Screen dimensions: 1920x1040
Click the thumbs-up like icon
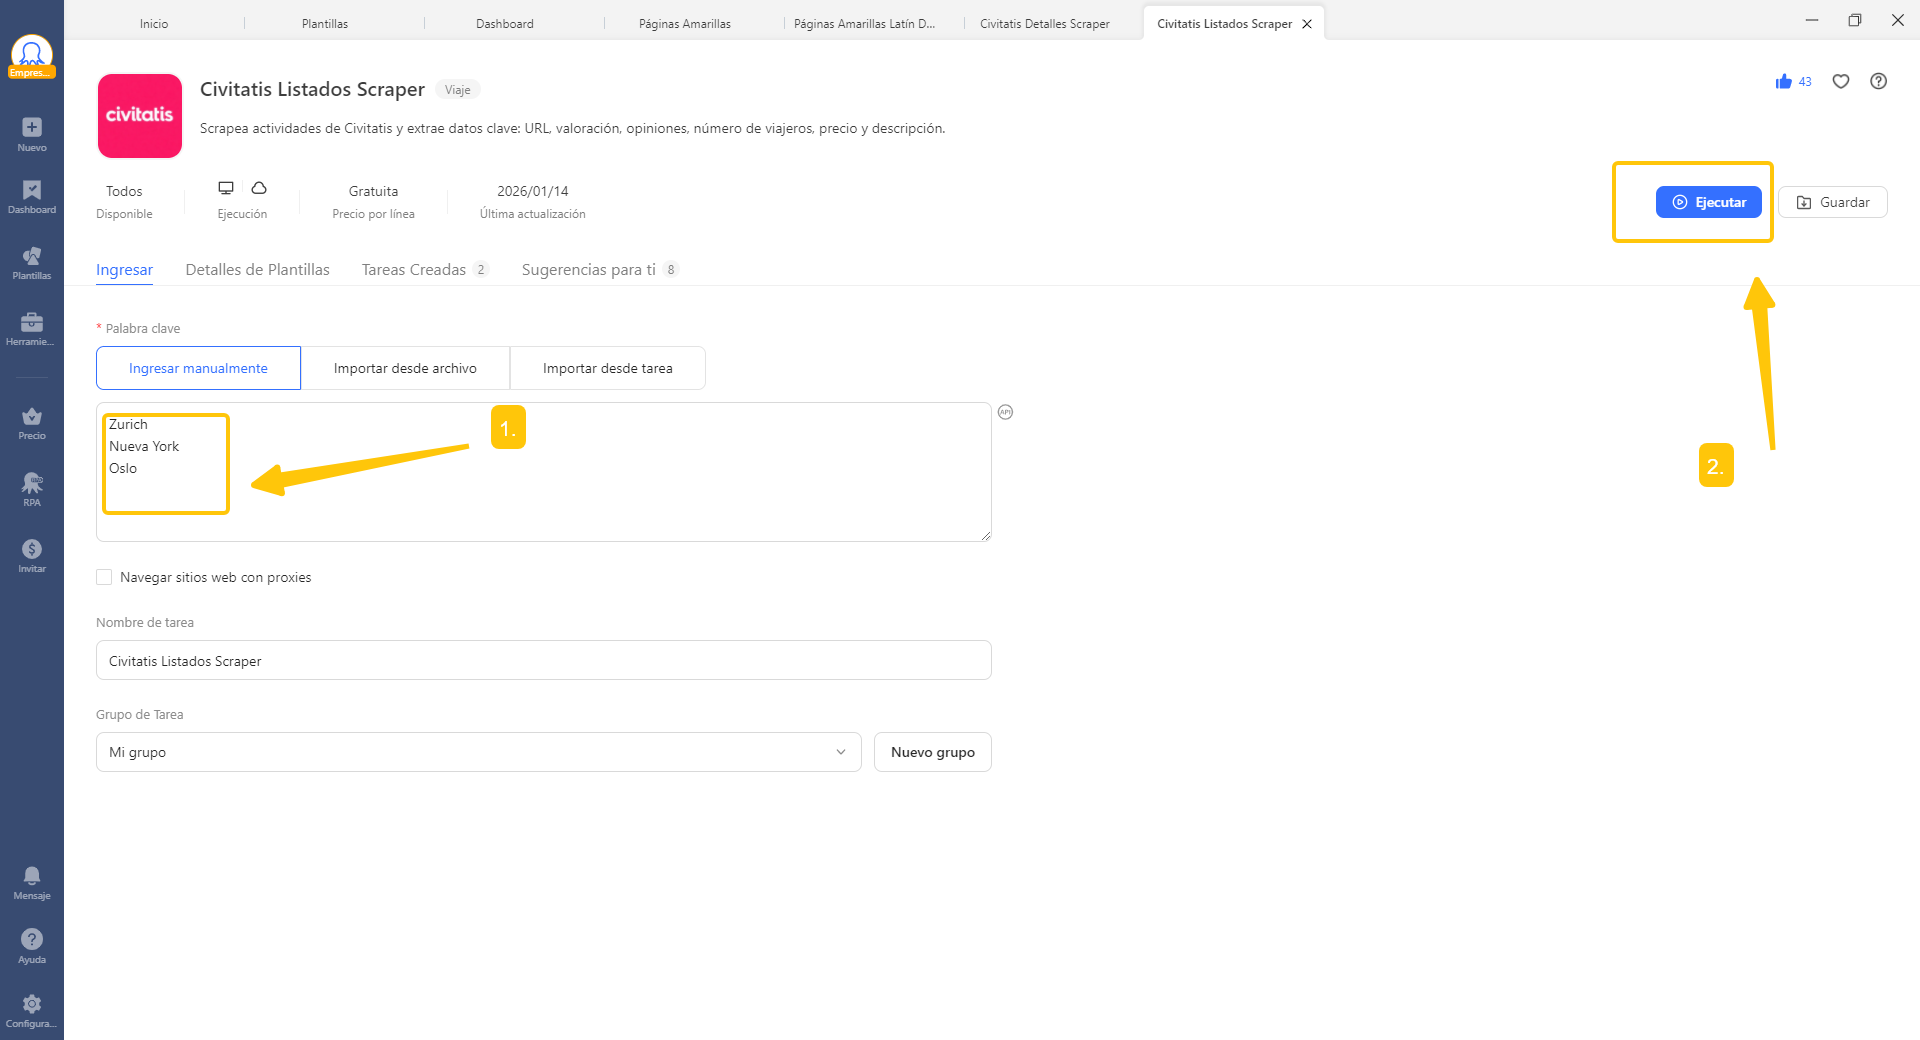pos(1783,82)
